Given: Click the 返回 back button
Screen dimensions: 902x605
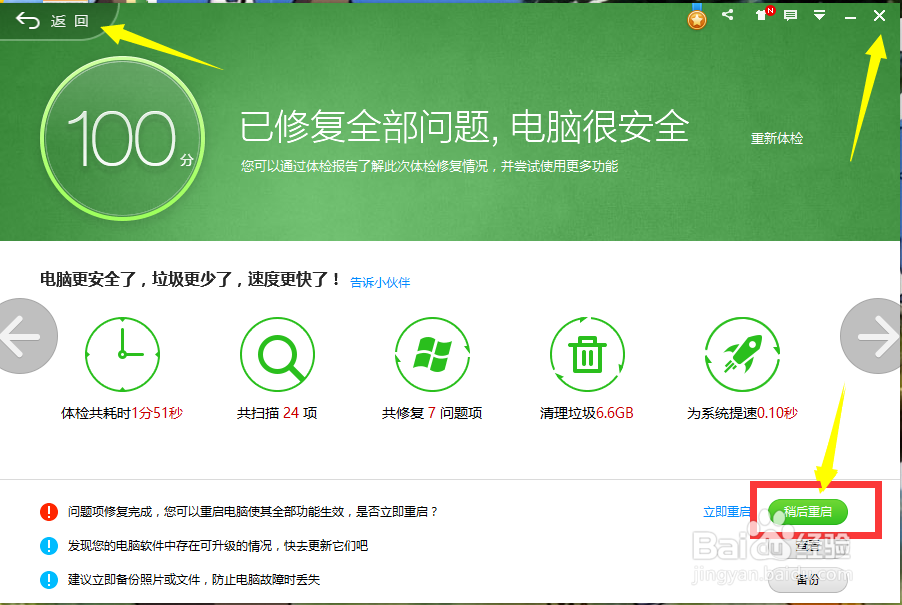Looking at the screenshot, I should (x=50, y=20).
